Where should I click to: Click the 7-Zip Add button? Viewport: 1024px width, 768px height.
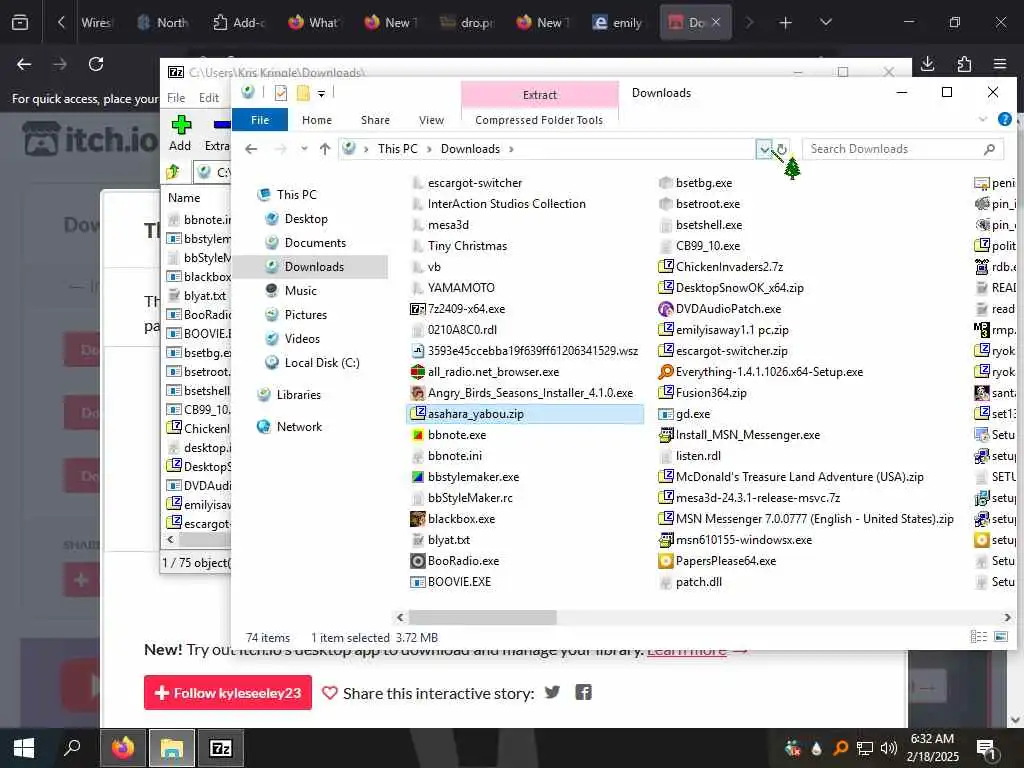tap(180, 133)
